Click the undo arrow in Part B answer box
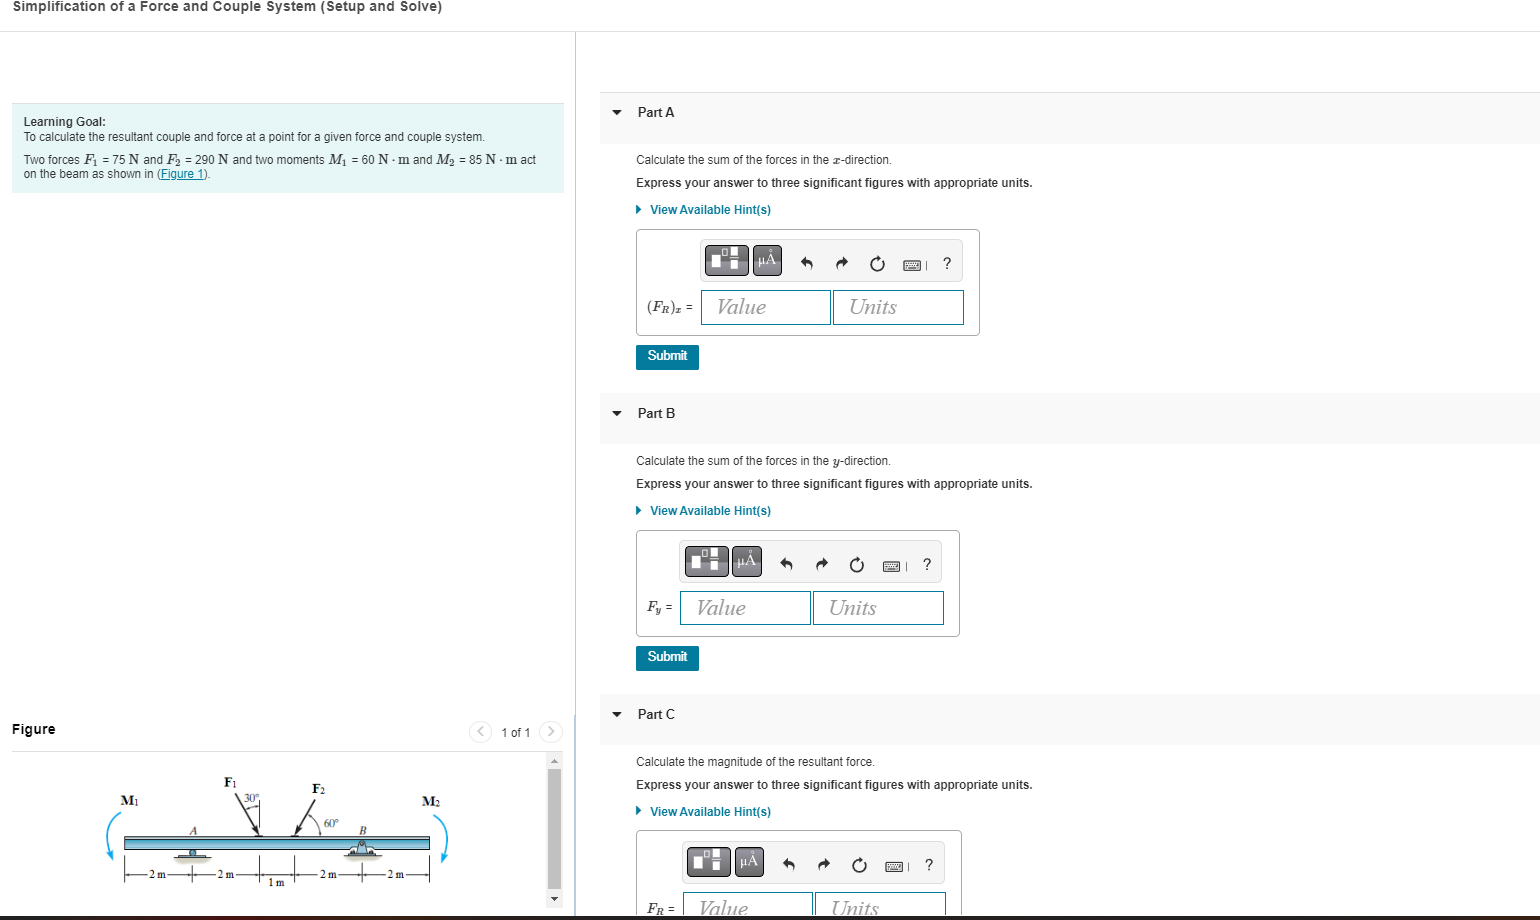Screen dimensions: 1540x920 [786, 563]
